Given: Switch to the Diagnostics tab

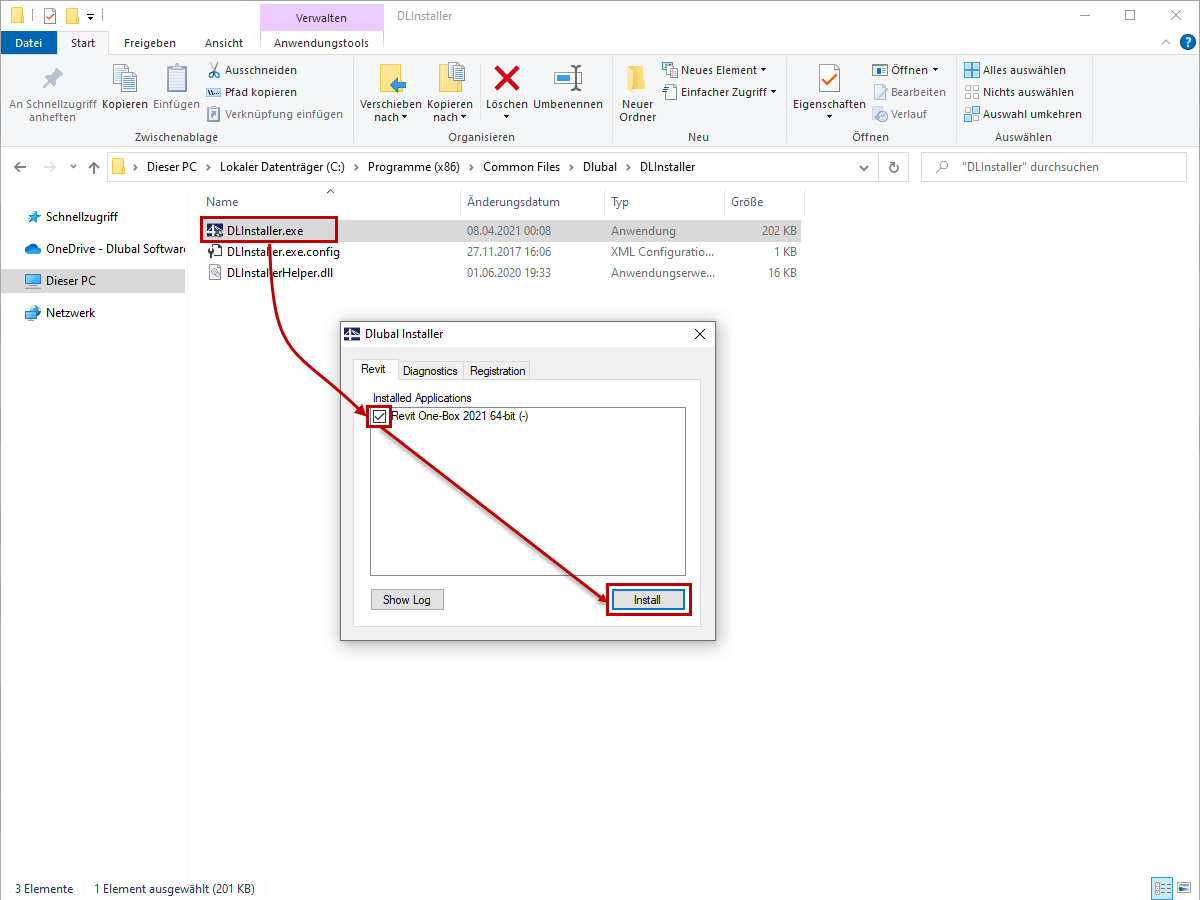Looking at the screenshot, I should (x=430, y=370).
